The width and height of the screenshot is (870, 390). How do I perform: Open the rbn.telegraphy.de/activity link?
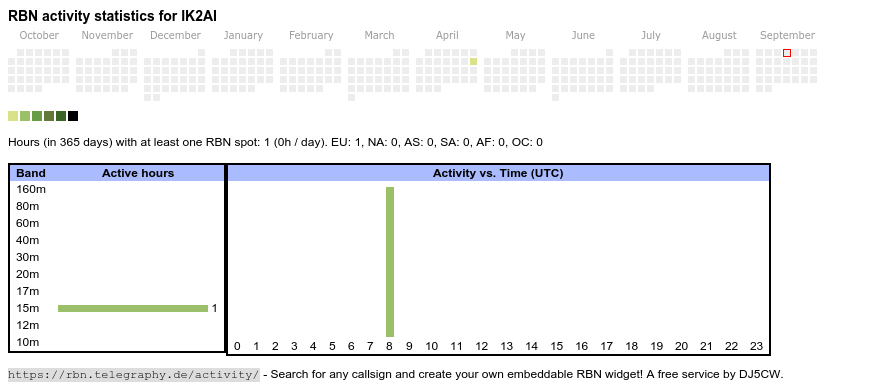(133, 374)
